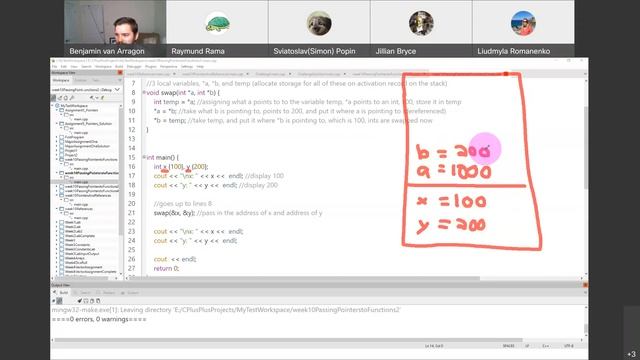Open the Settings menu
The width and height of the screenshot is (640, 360).
pos(187,67)
